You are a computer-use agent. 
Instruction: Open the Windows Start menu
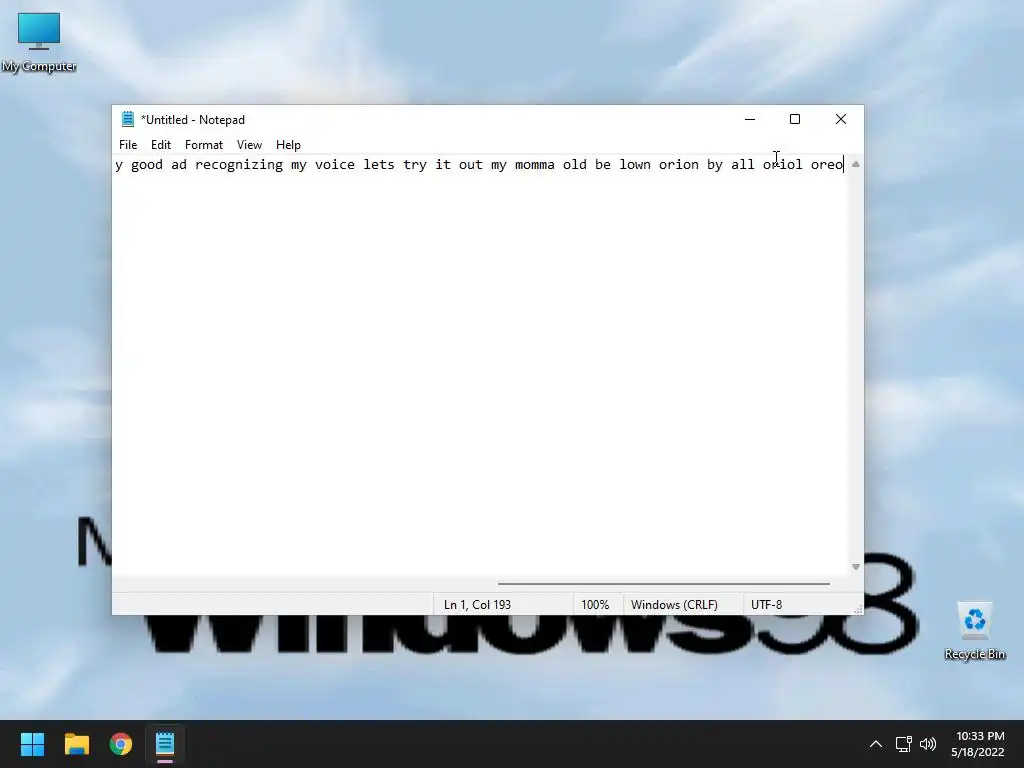coord(32,744)
